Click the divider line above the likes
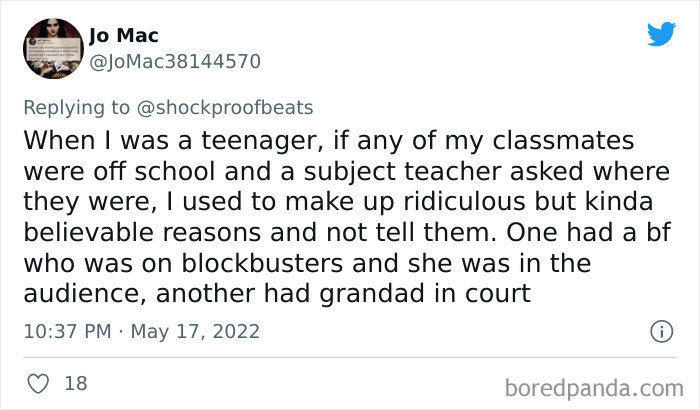The width and height of the screenshot is (700, 410). [x=350, y=357]
